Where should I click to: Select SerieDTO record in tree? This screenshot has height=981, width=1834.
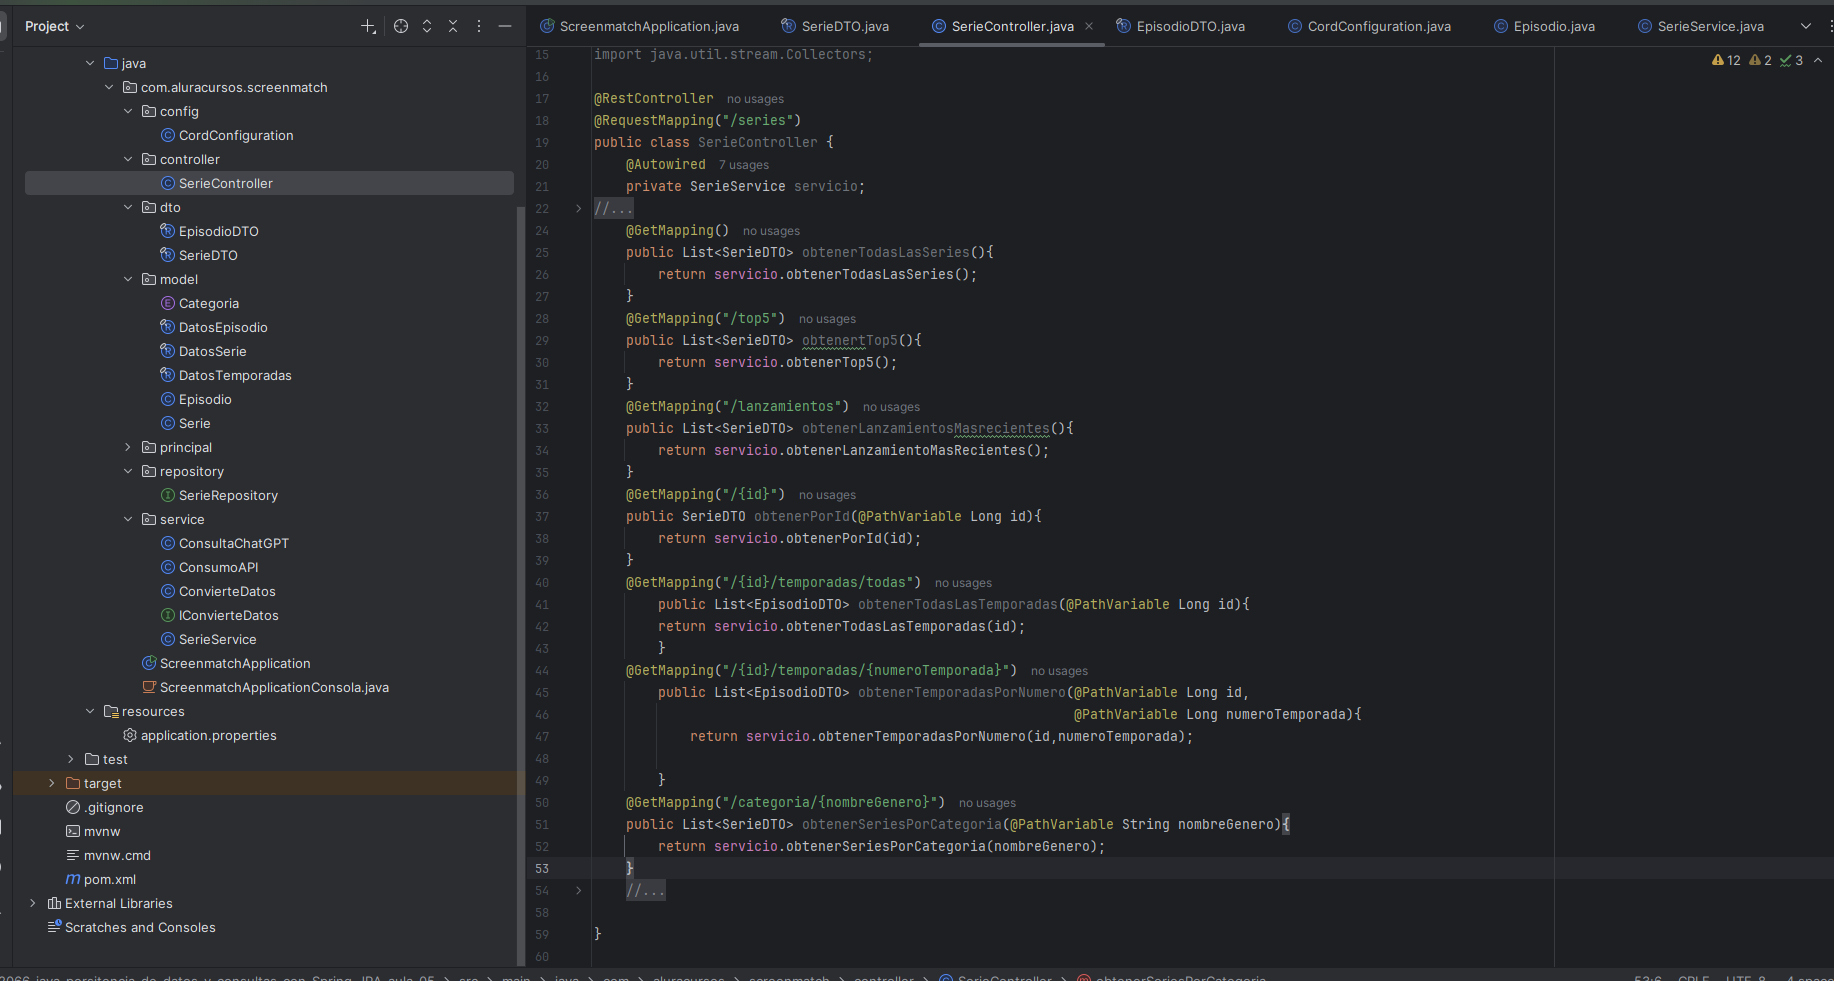pos(208,255)
